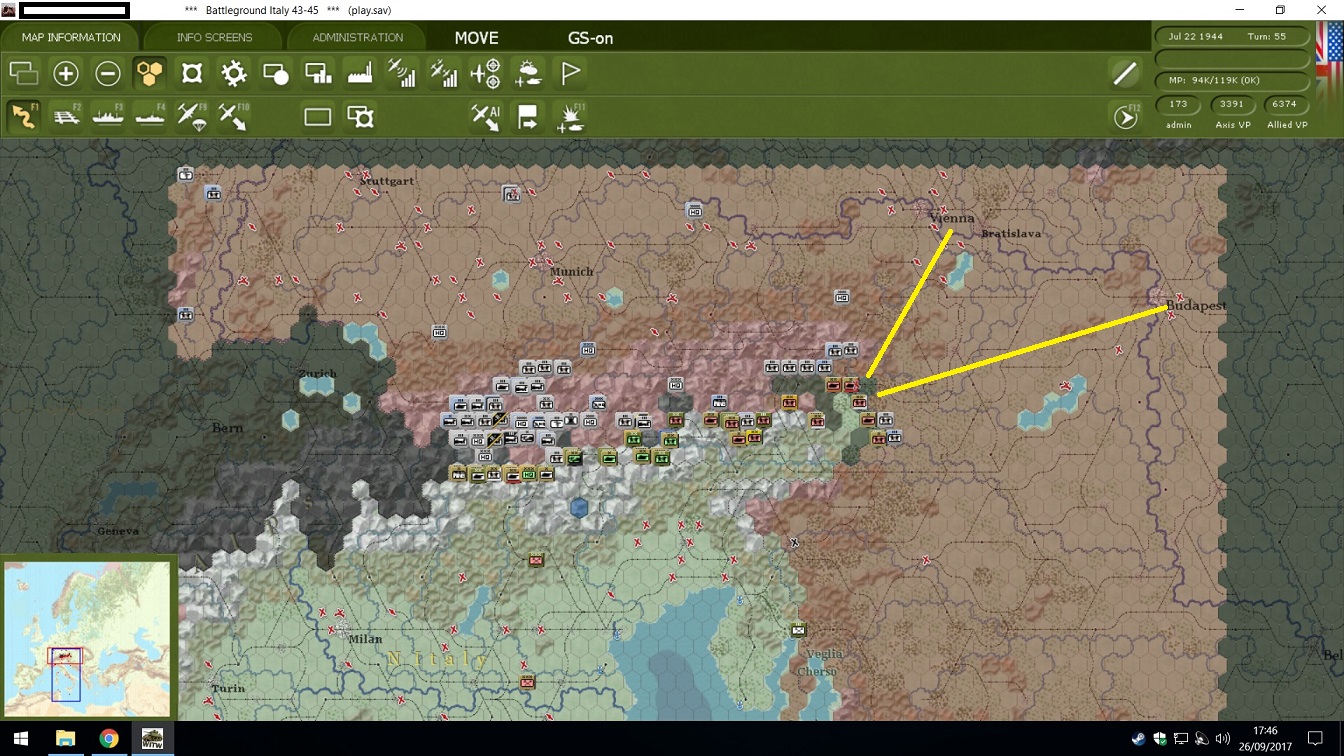Select the F10 air transfer mode

click(x=234, y=116)
